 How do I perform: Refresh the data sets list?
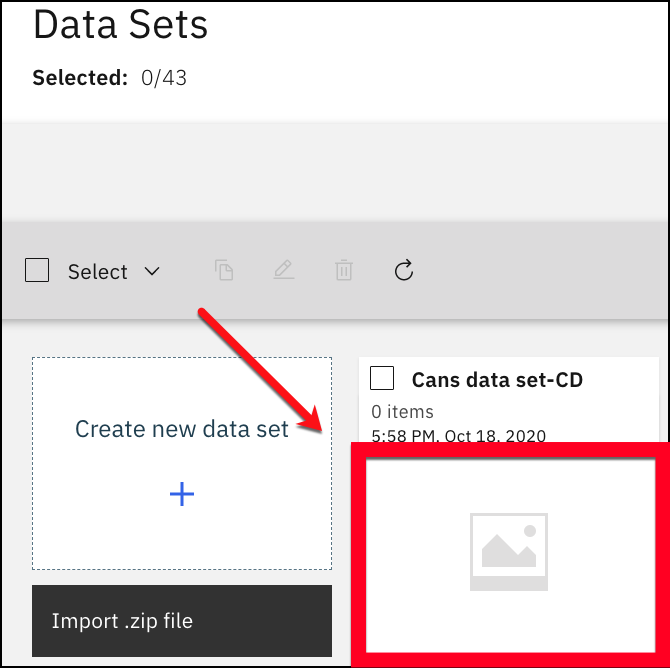[x=404, y=270]
